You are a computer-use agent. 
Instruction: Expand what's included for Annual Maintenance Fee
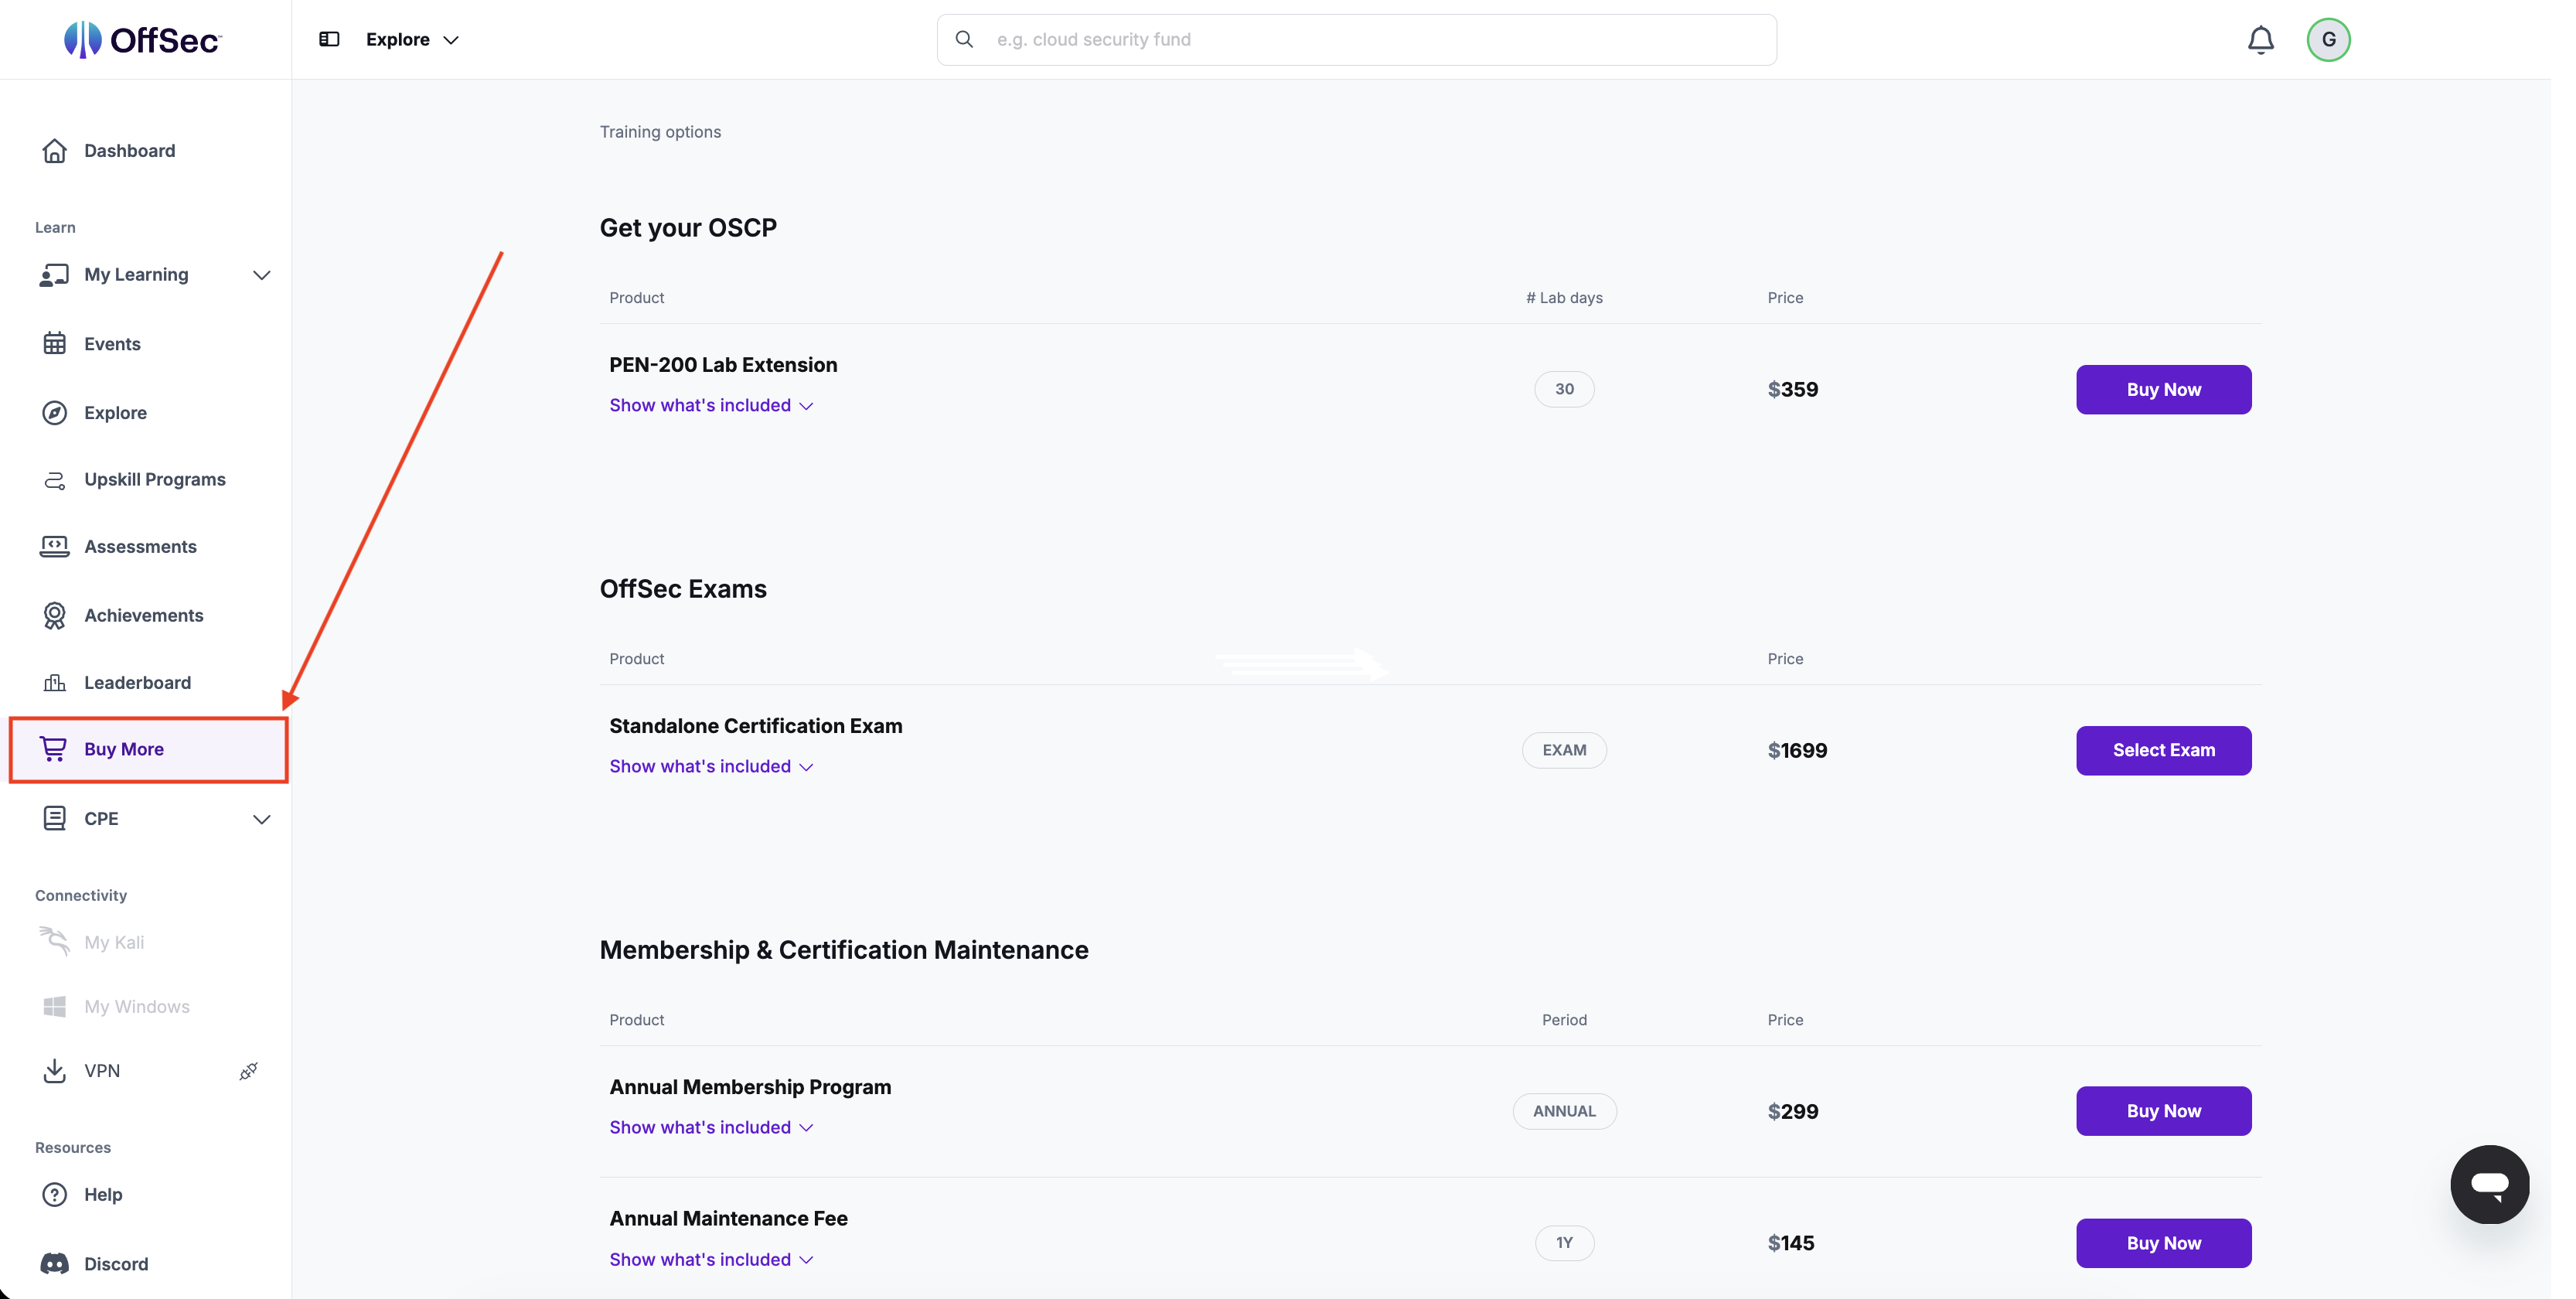click(711, 1259)
